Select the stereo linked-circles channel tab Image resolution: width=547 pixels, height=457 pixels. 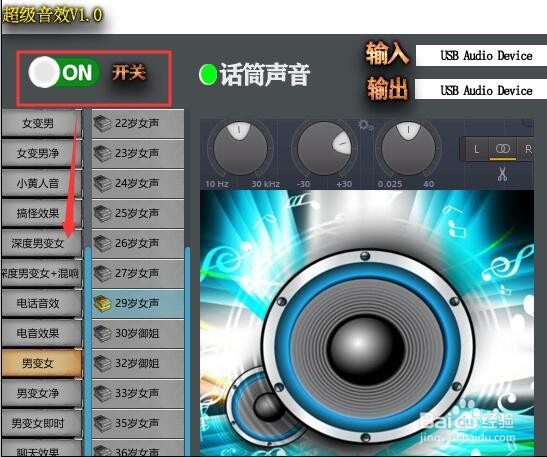503,149
